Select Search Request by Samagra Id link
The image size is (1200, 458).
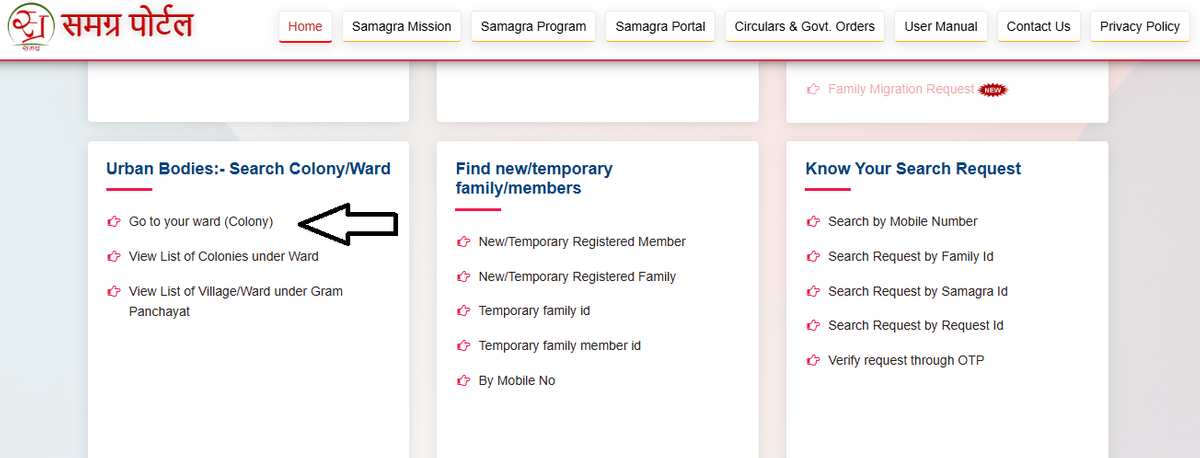coord(917,291)
